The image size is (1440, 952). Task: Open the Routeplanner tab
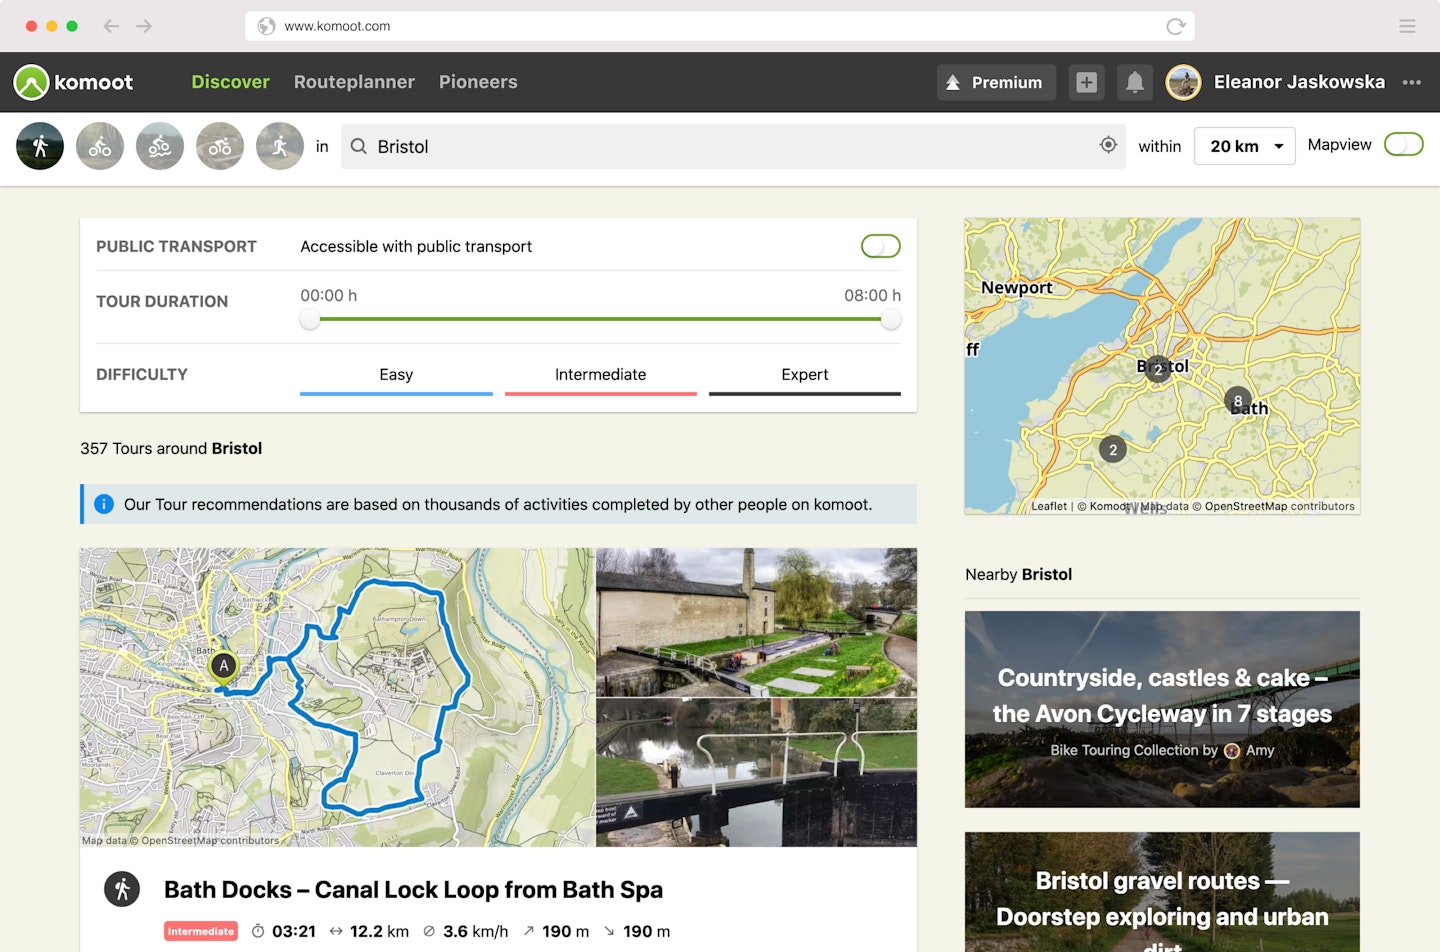354,82
